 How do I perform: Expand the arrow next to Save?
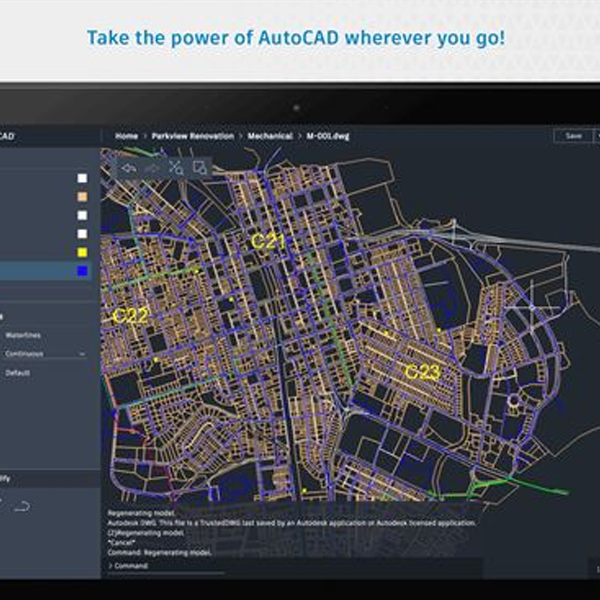[x=594, y=135]
